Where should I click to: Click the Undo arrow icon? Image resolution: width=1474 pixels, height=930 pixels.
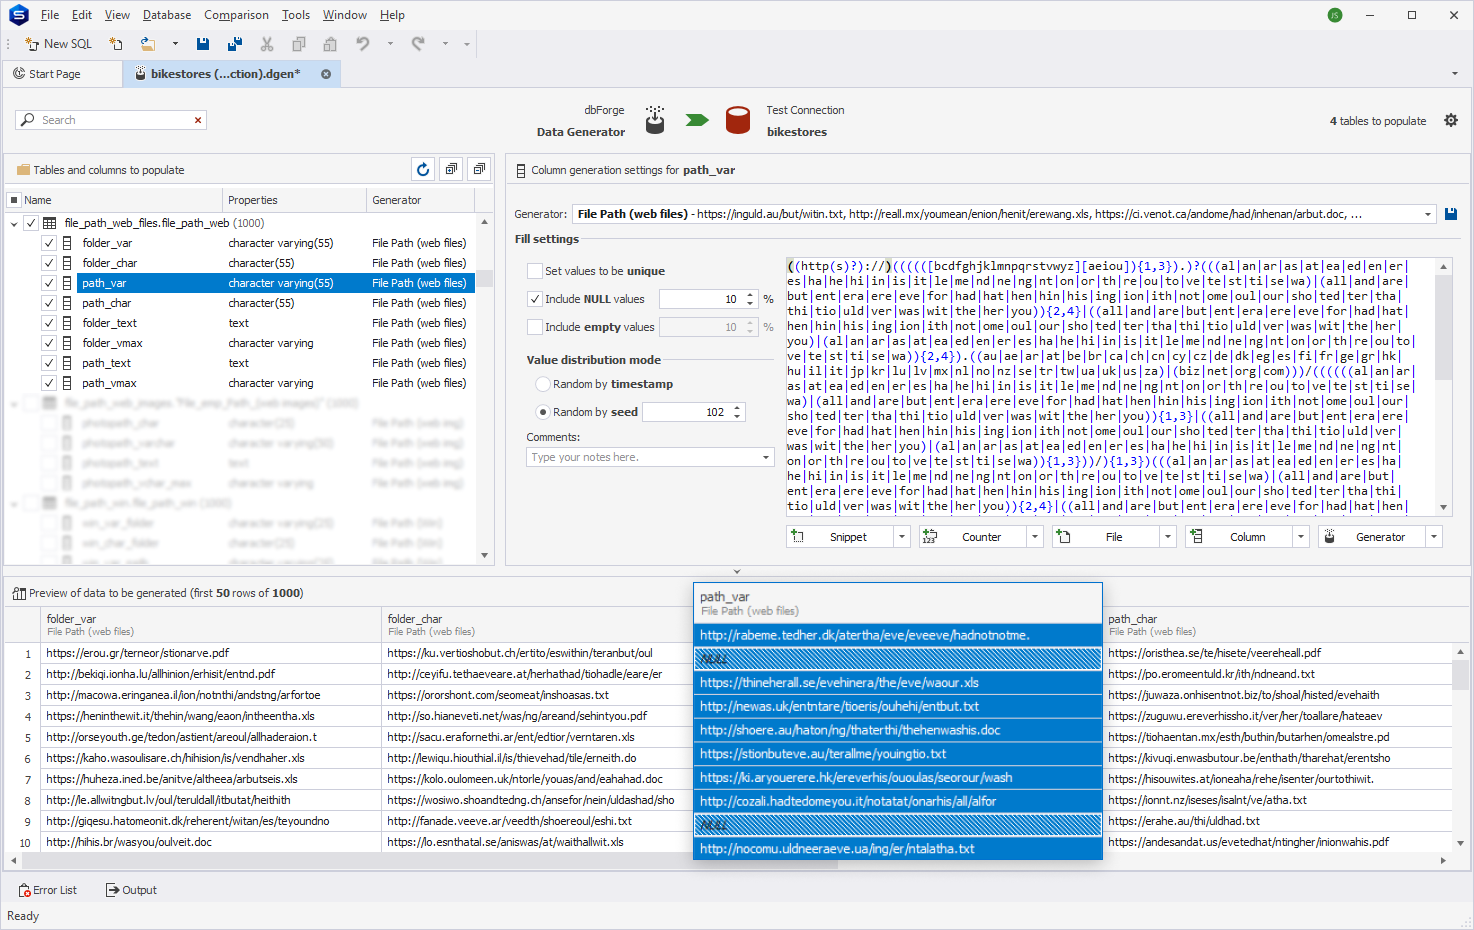[x=363, y=44]
